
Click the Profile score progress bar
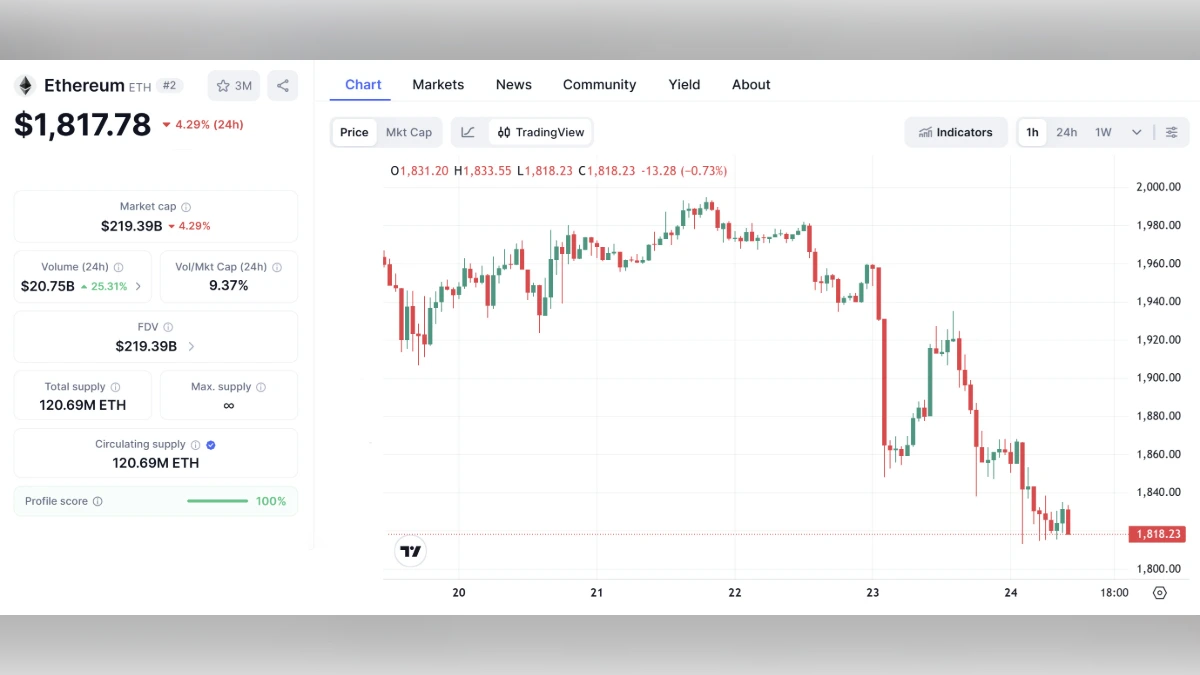[216, 501]
